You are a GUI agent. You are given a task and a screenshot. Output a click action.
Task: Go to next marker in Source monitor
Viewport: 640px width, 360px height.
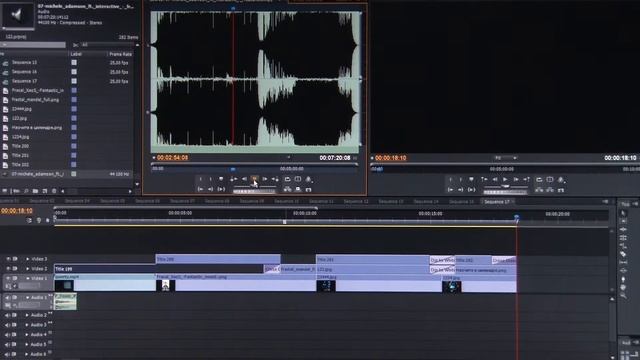(x=276, y=179)
